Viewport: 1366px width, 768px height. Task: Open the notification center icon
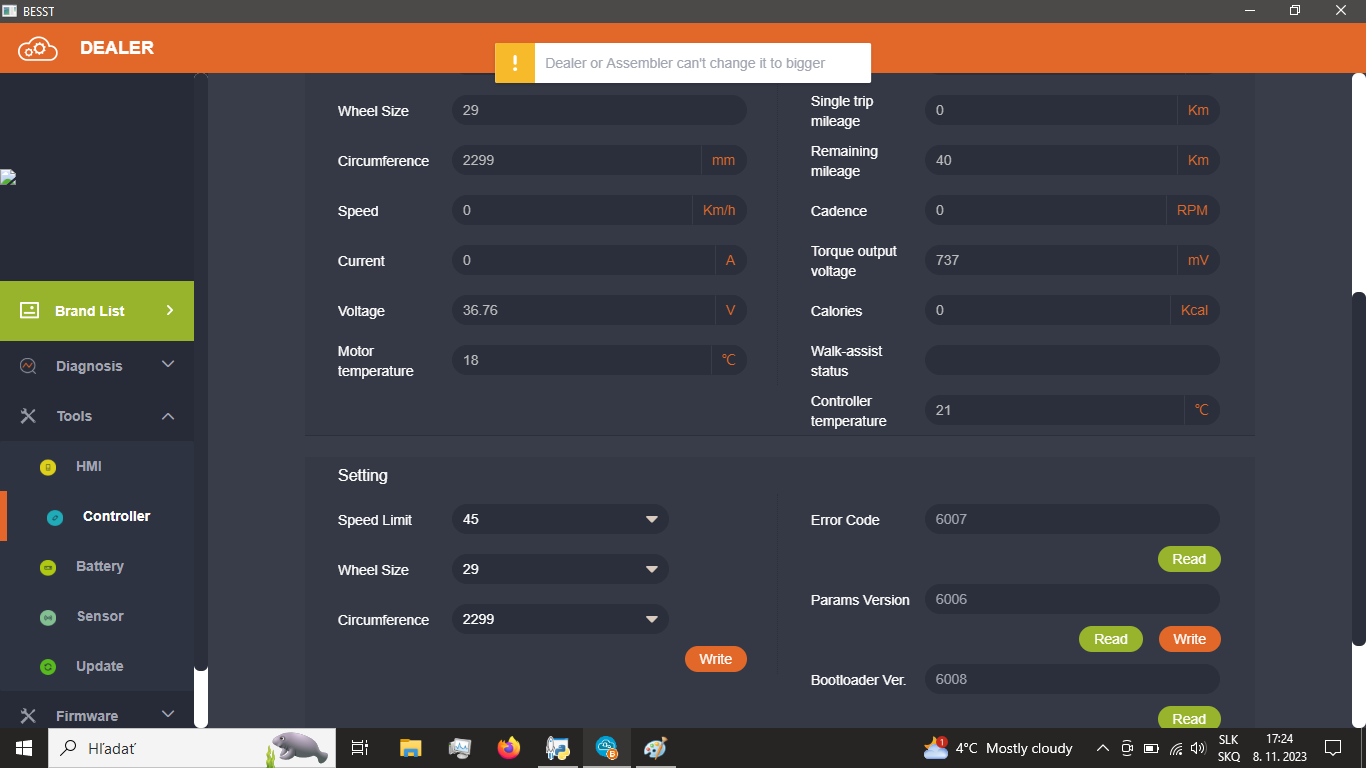1333,748
